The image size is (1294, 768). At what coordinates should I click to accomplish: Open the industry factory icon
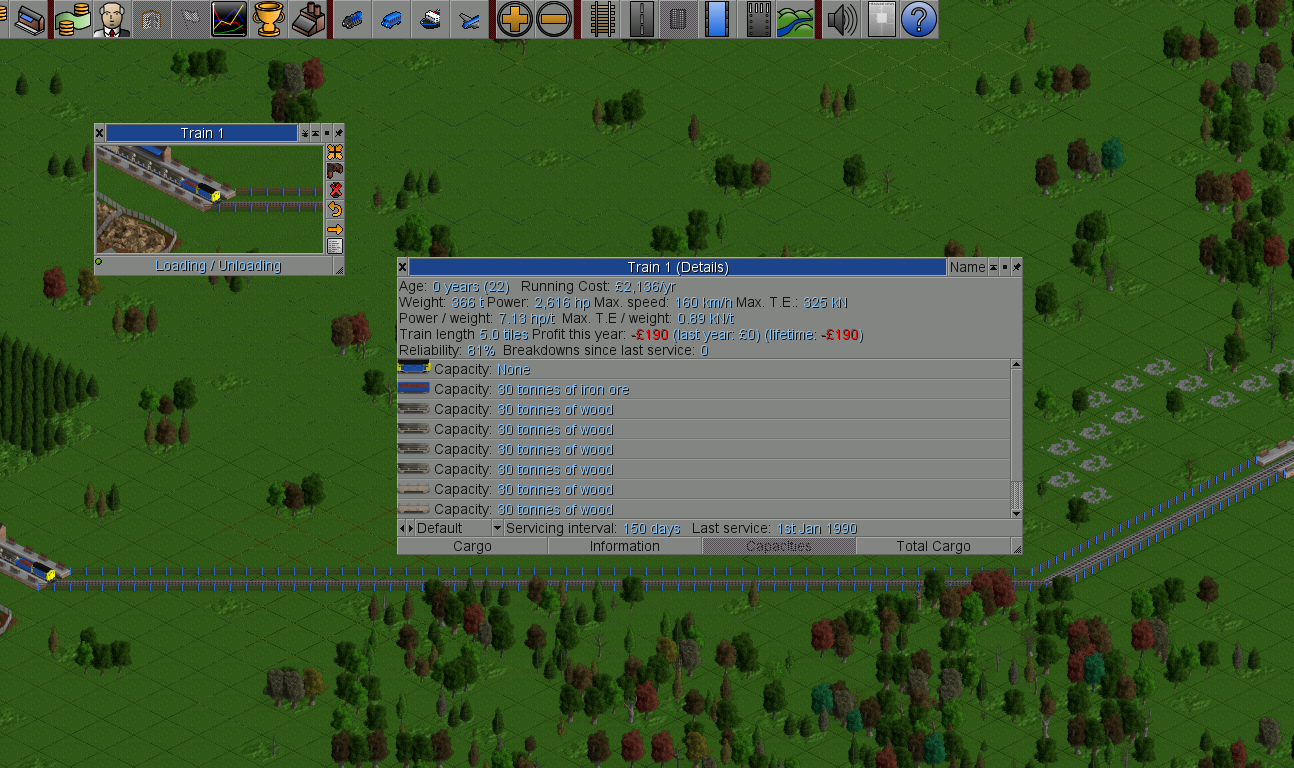pyautogui.click(x=307, y=19)
